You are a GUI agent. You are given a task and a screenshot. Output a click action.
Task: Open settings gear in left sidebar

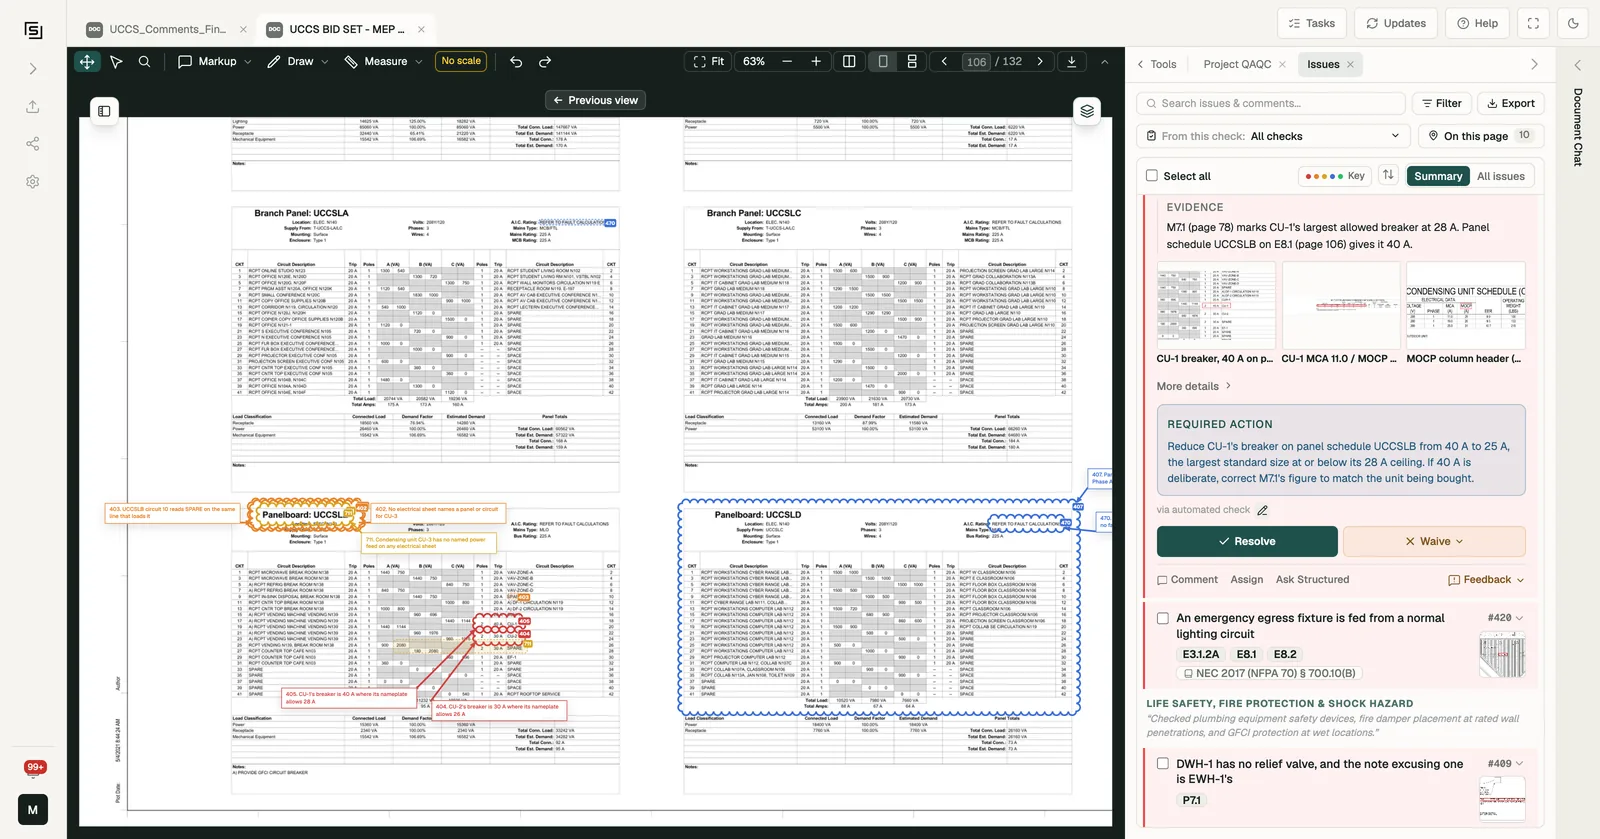[x=33, y=182]
